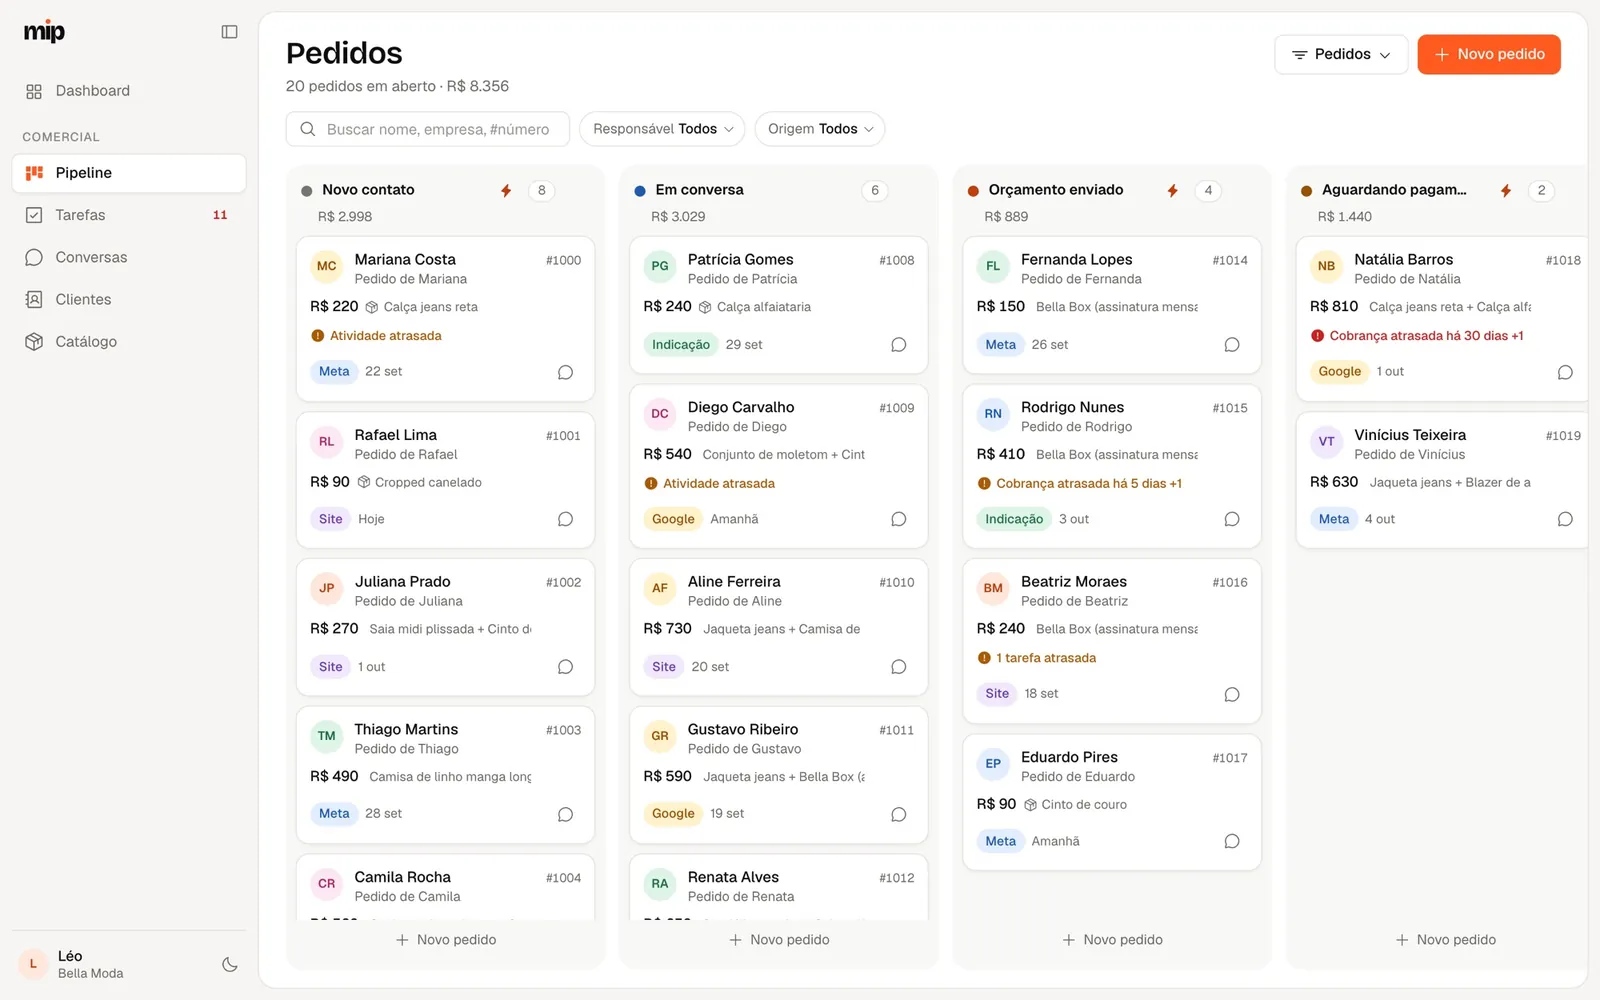Open Mariana Costa order card #1000
This screenshot has width=1600, height=1000.
click(x=446, y=318)
